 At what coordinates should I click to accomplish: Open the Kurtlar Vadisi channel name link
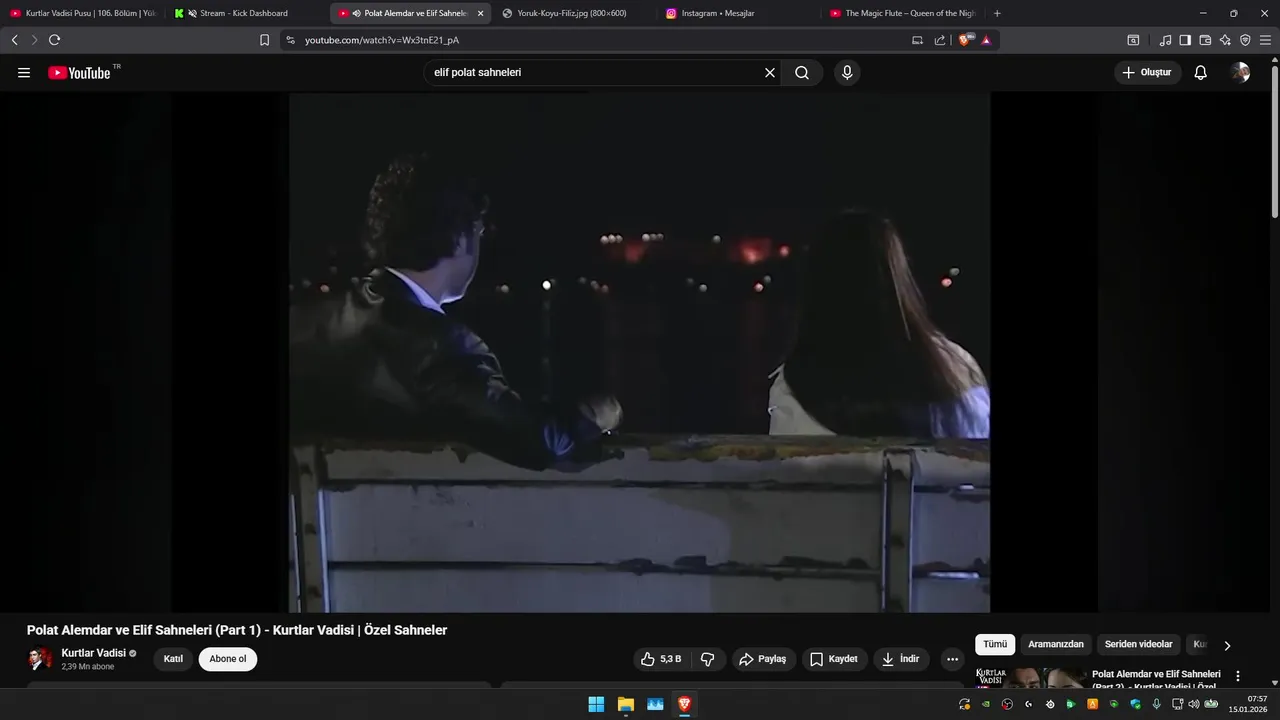[94, 653]
